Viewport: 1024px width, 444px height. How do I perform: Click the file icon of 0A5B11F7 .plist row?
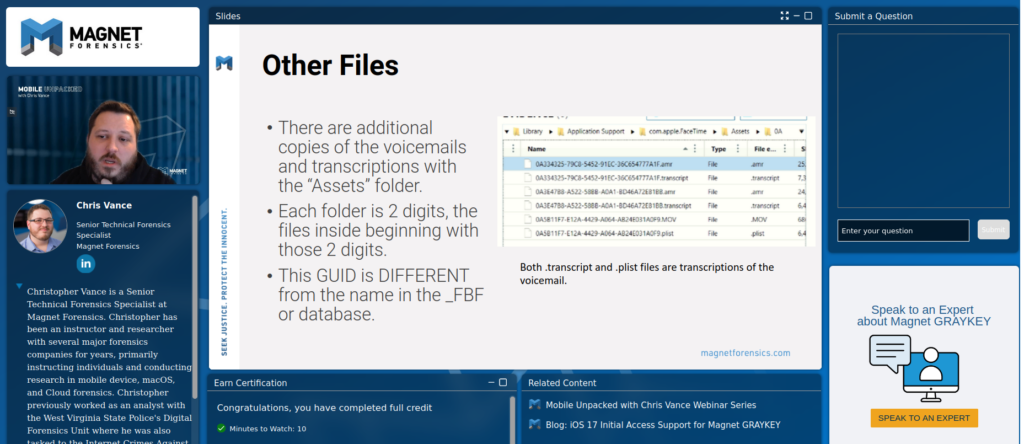click(x=528, y=233)
